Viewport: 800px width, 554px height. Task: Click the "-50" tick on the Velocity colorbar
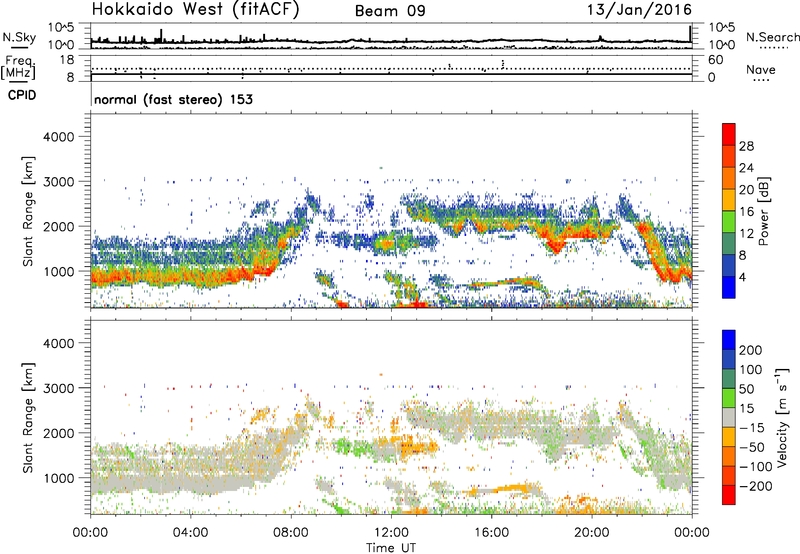(752, 448)
